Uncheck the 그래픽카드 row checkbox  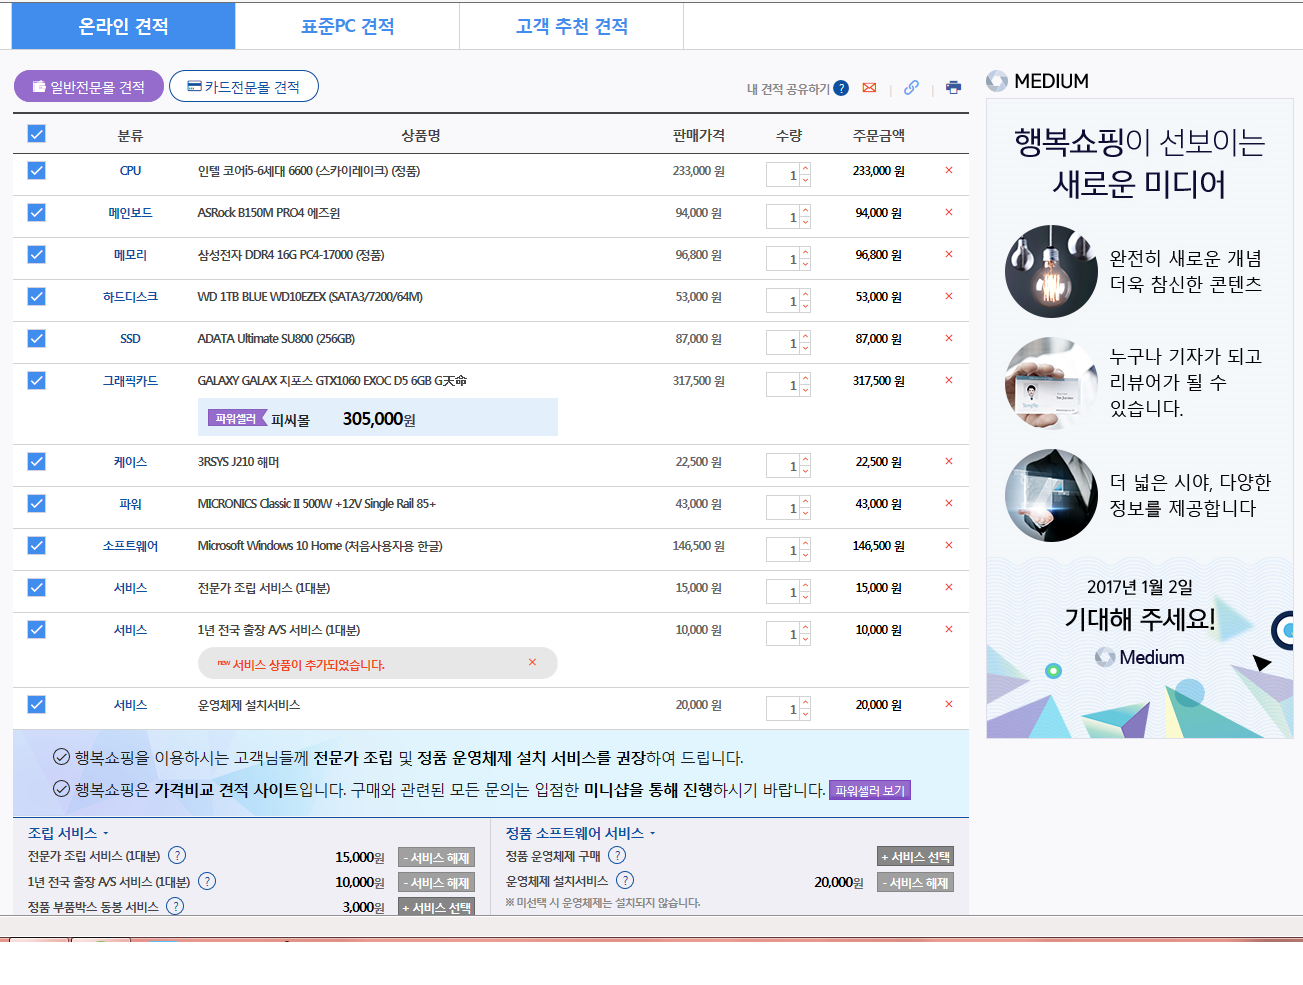(37, 381)
